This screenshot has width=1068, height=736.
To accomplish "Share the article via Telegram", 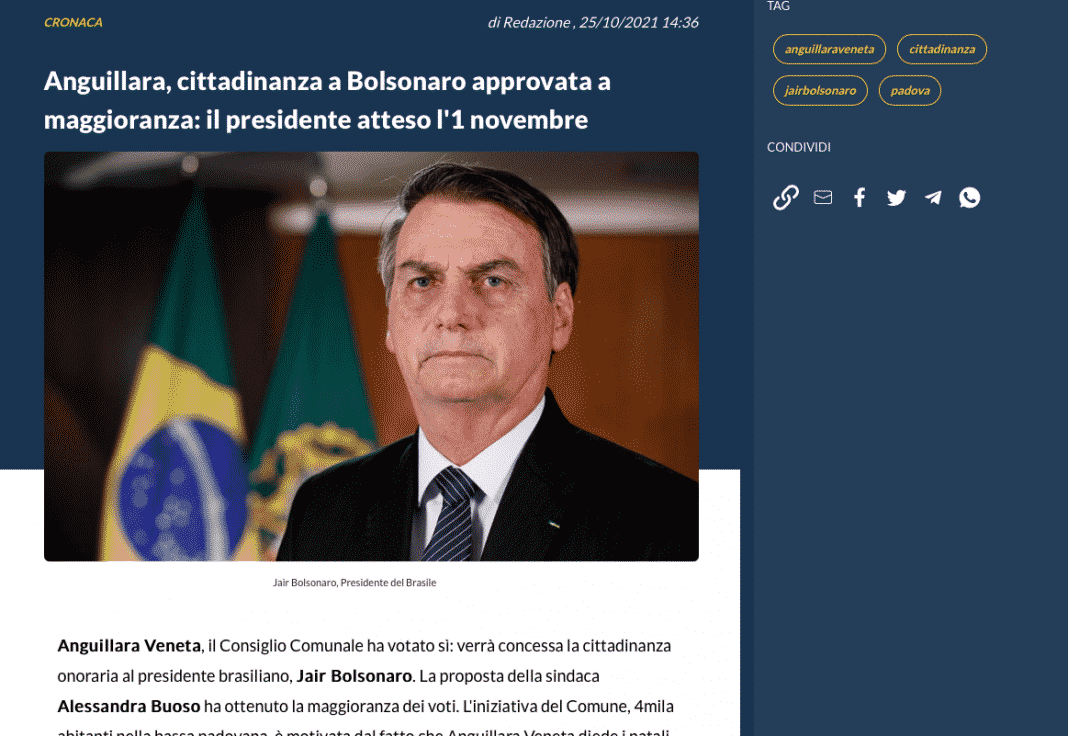I will click(933, 197).
